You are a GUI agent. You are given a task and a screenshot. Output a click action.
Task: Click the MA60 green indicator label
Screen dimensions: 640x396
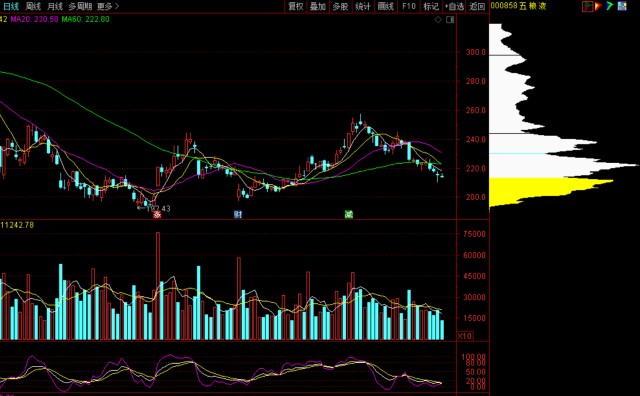(x=85, y=19)
